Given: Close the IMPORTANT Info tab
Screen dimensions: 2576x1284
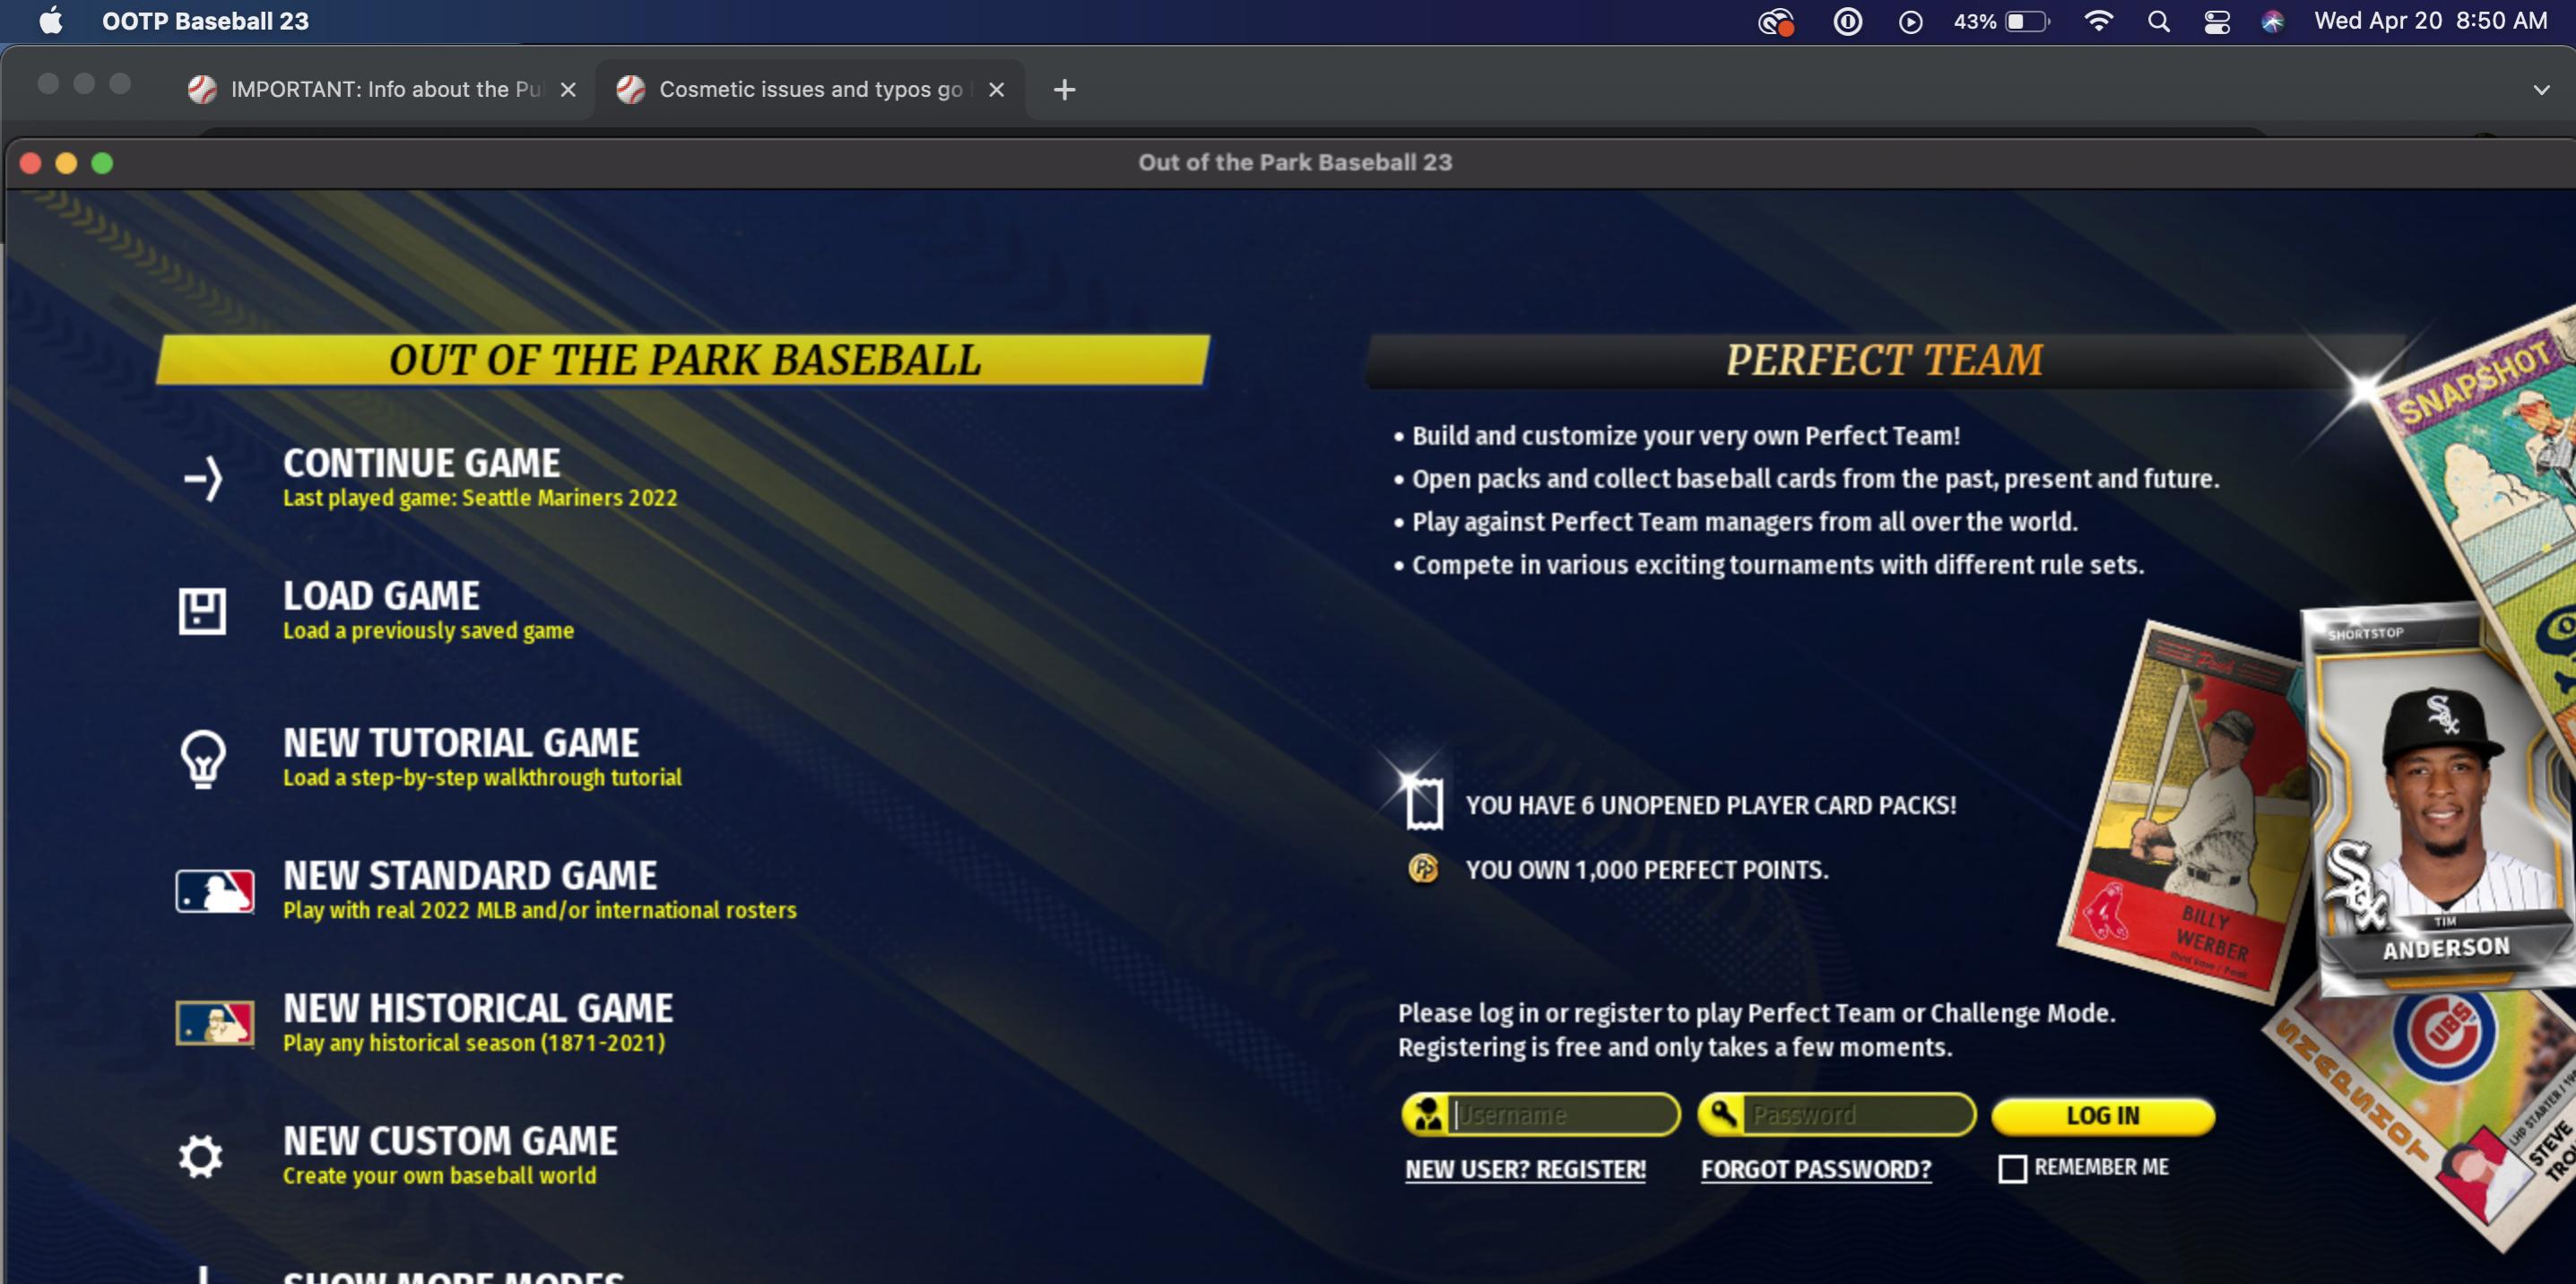Looking at the screenshot, I should click(x=568, y=90).
